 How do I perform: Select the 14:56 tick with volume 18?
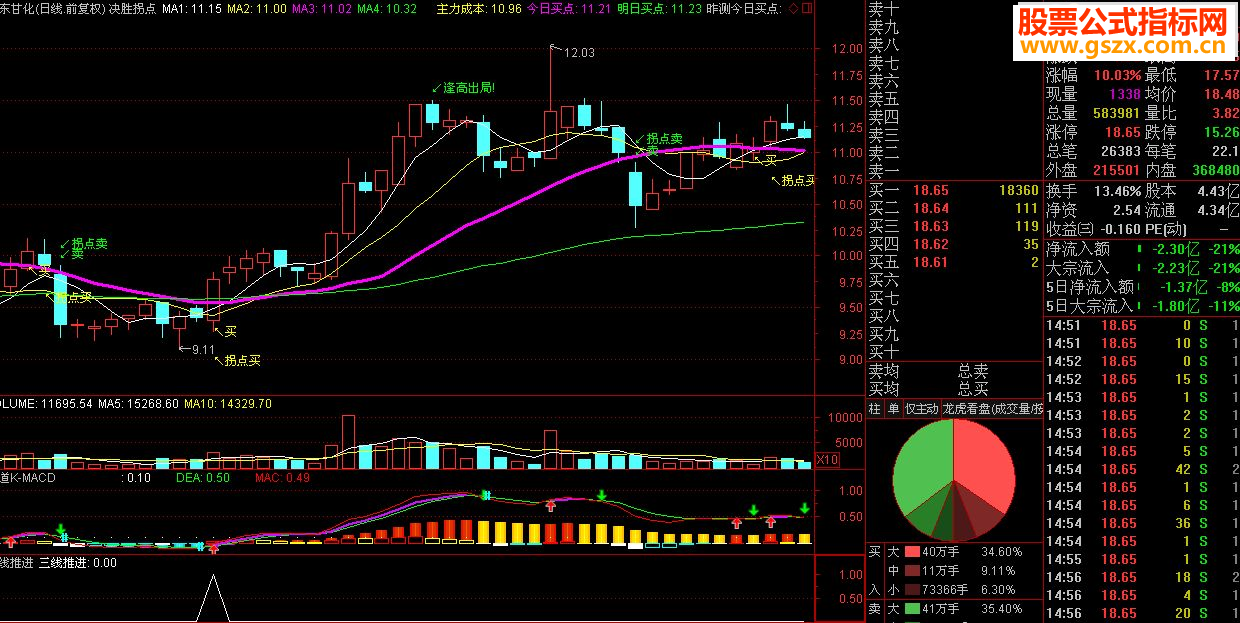coord(1142,577)
